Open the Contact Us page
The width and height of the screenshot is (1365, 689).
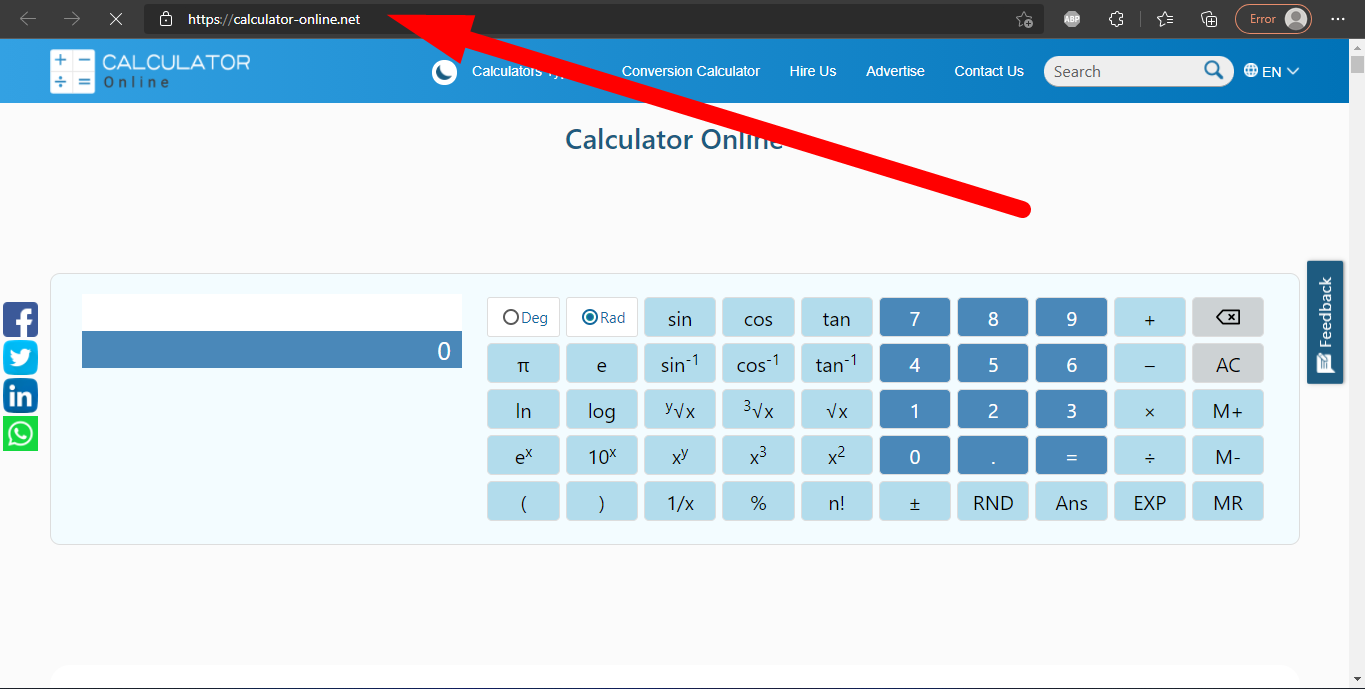click(x=988, y=71)
